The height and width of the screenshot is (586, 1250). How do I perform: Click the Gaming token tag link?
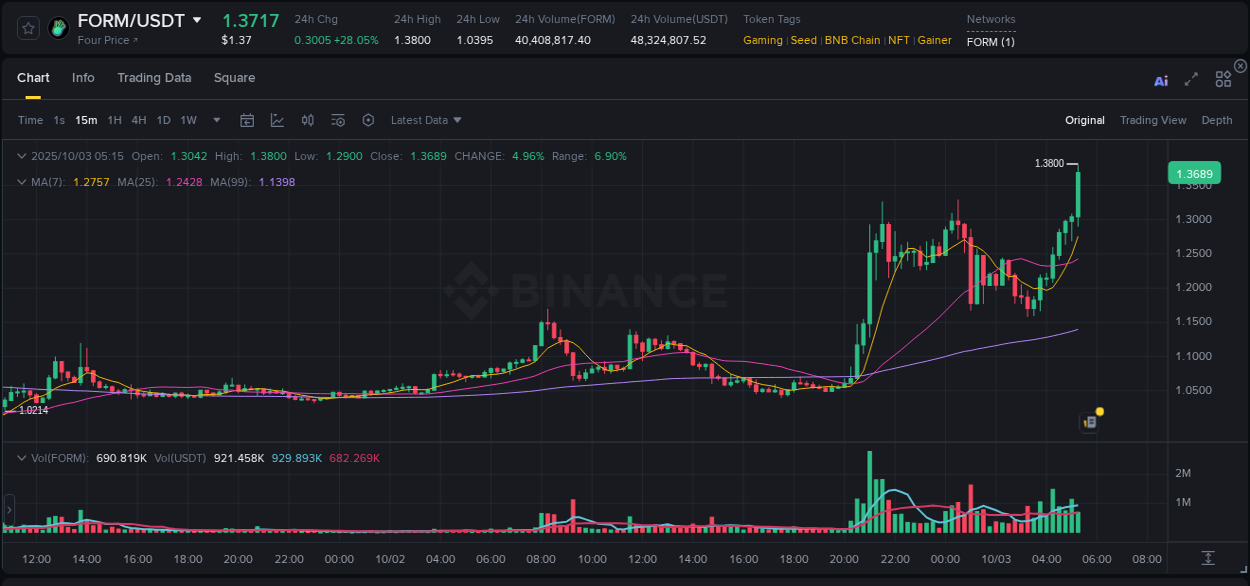[x=761, y=40]
